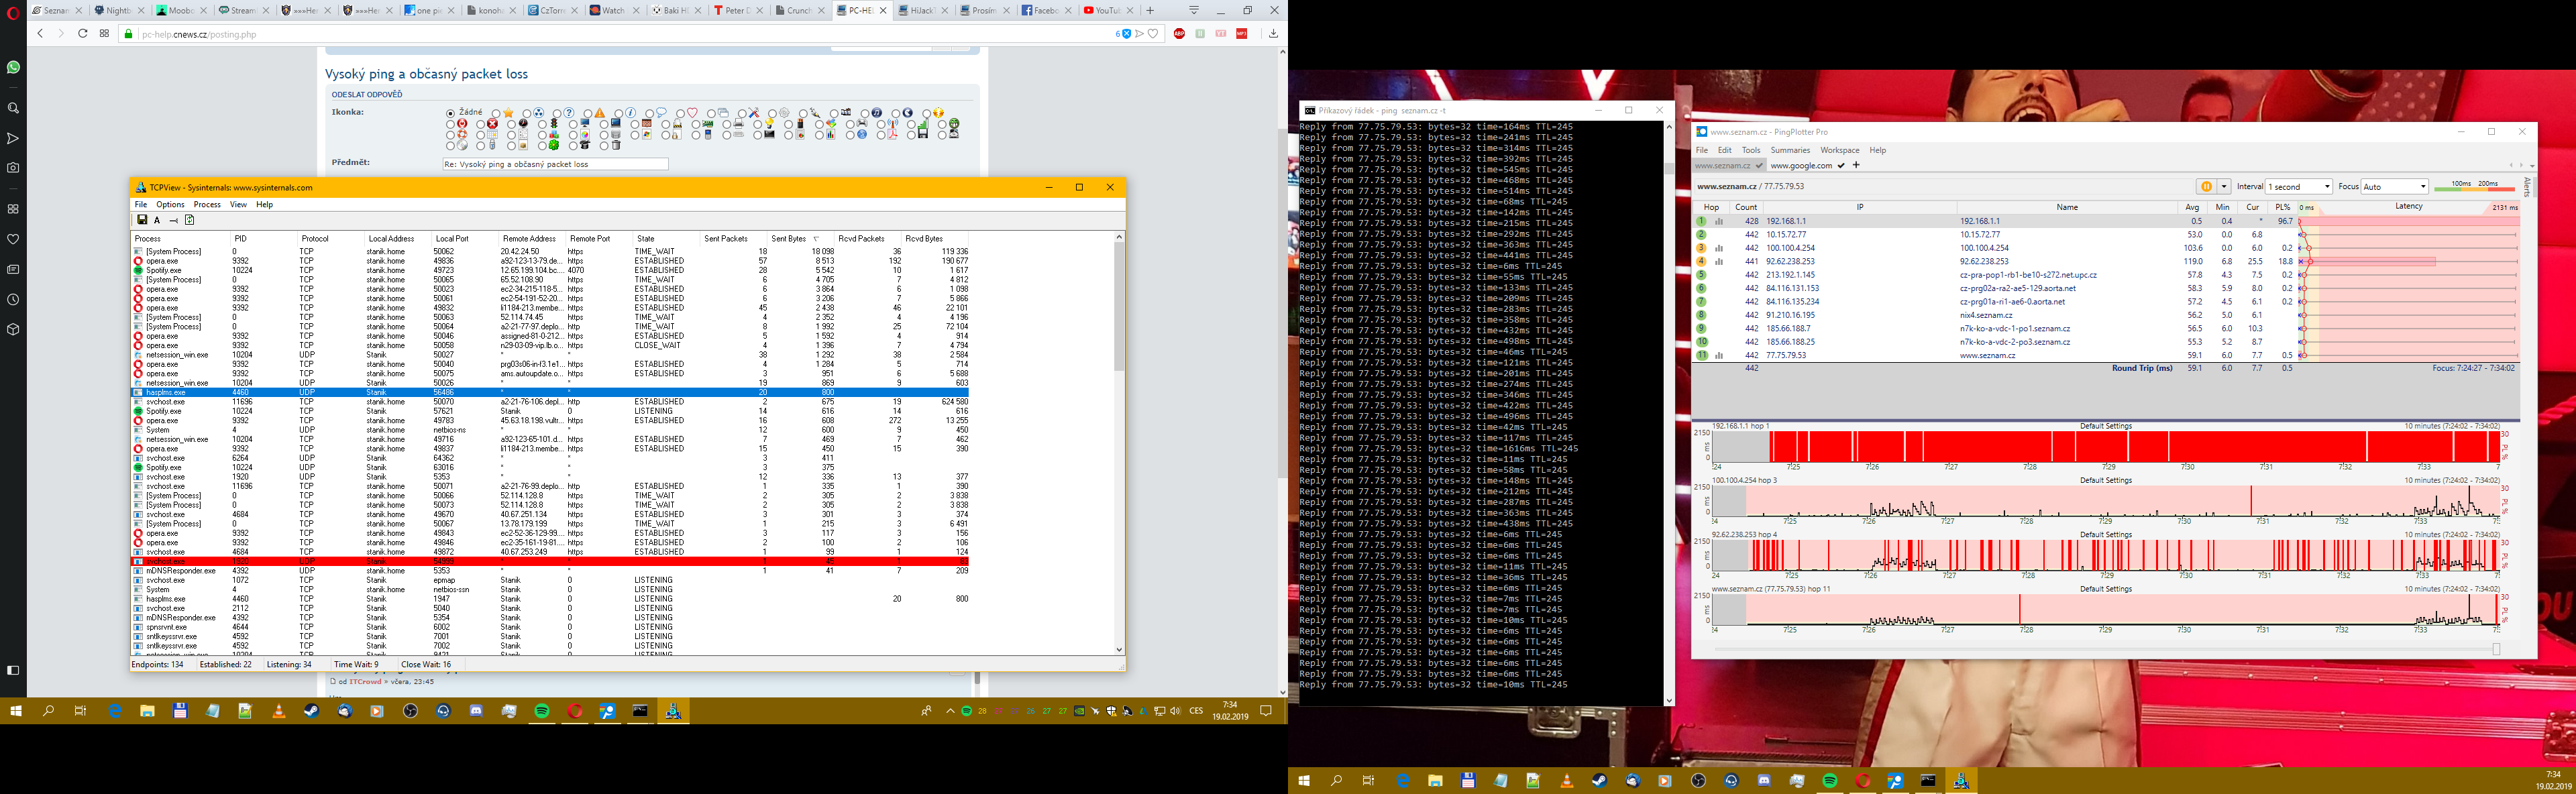Viewport: 2576px width, 794px height.
Task: Open the TCPView Options menu
Action: pos(170,205)
